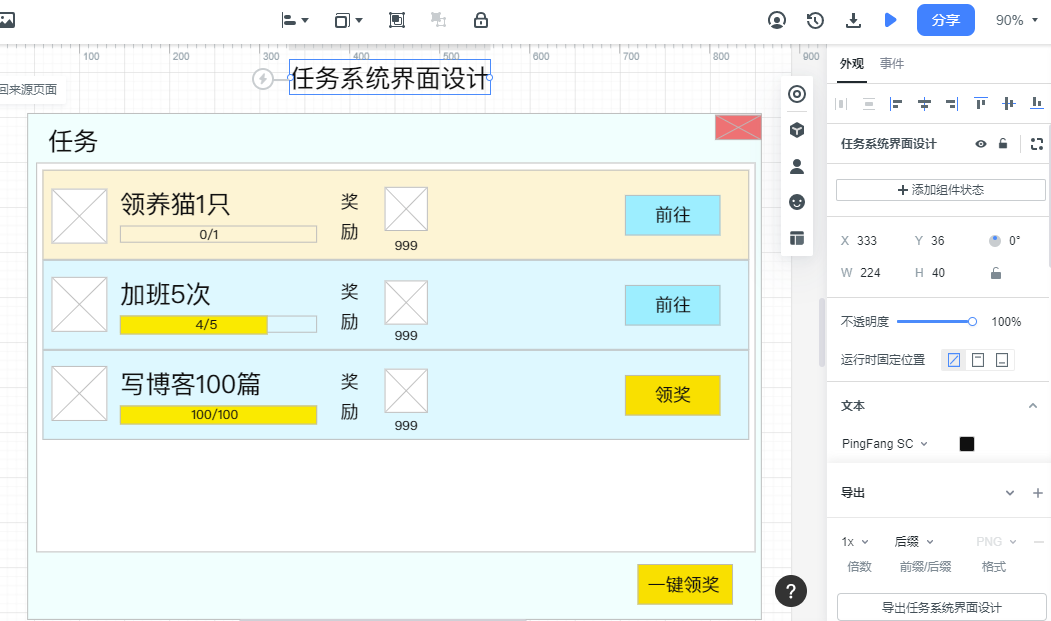Screen dimensions: 1051x621
Task: Click the layout template icon in side strip
Action: [x=797, y=238]
